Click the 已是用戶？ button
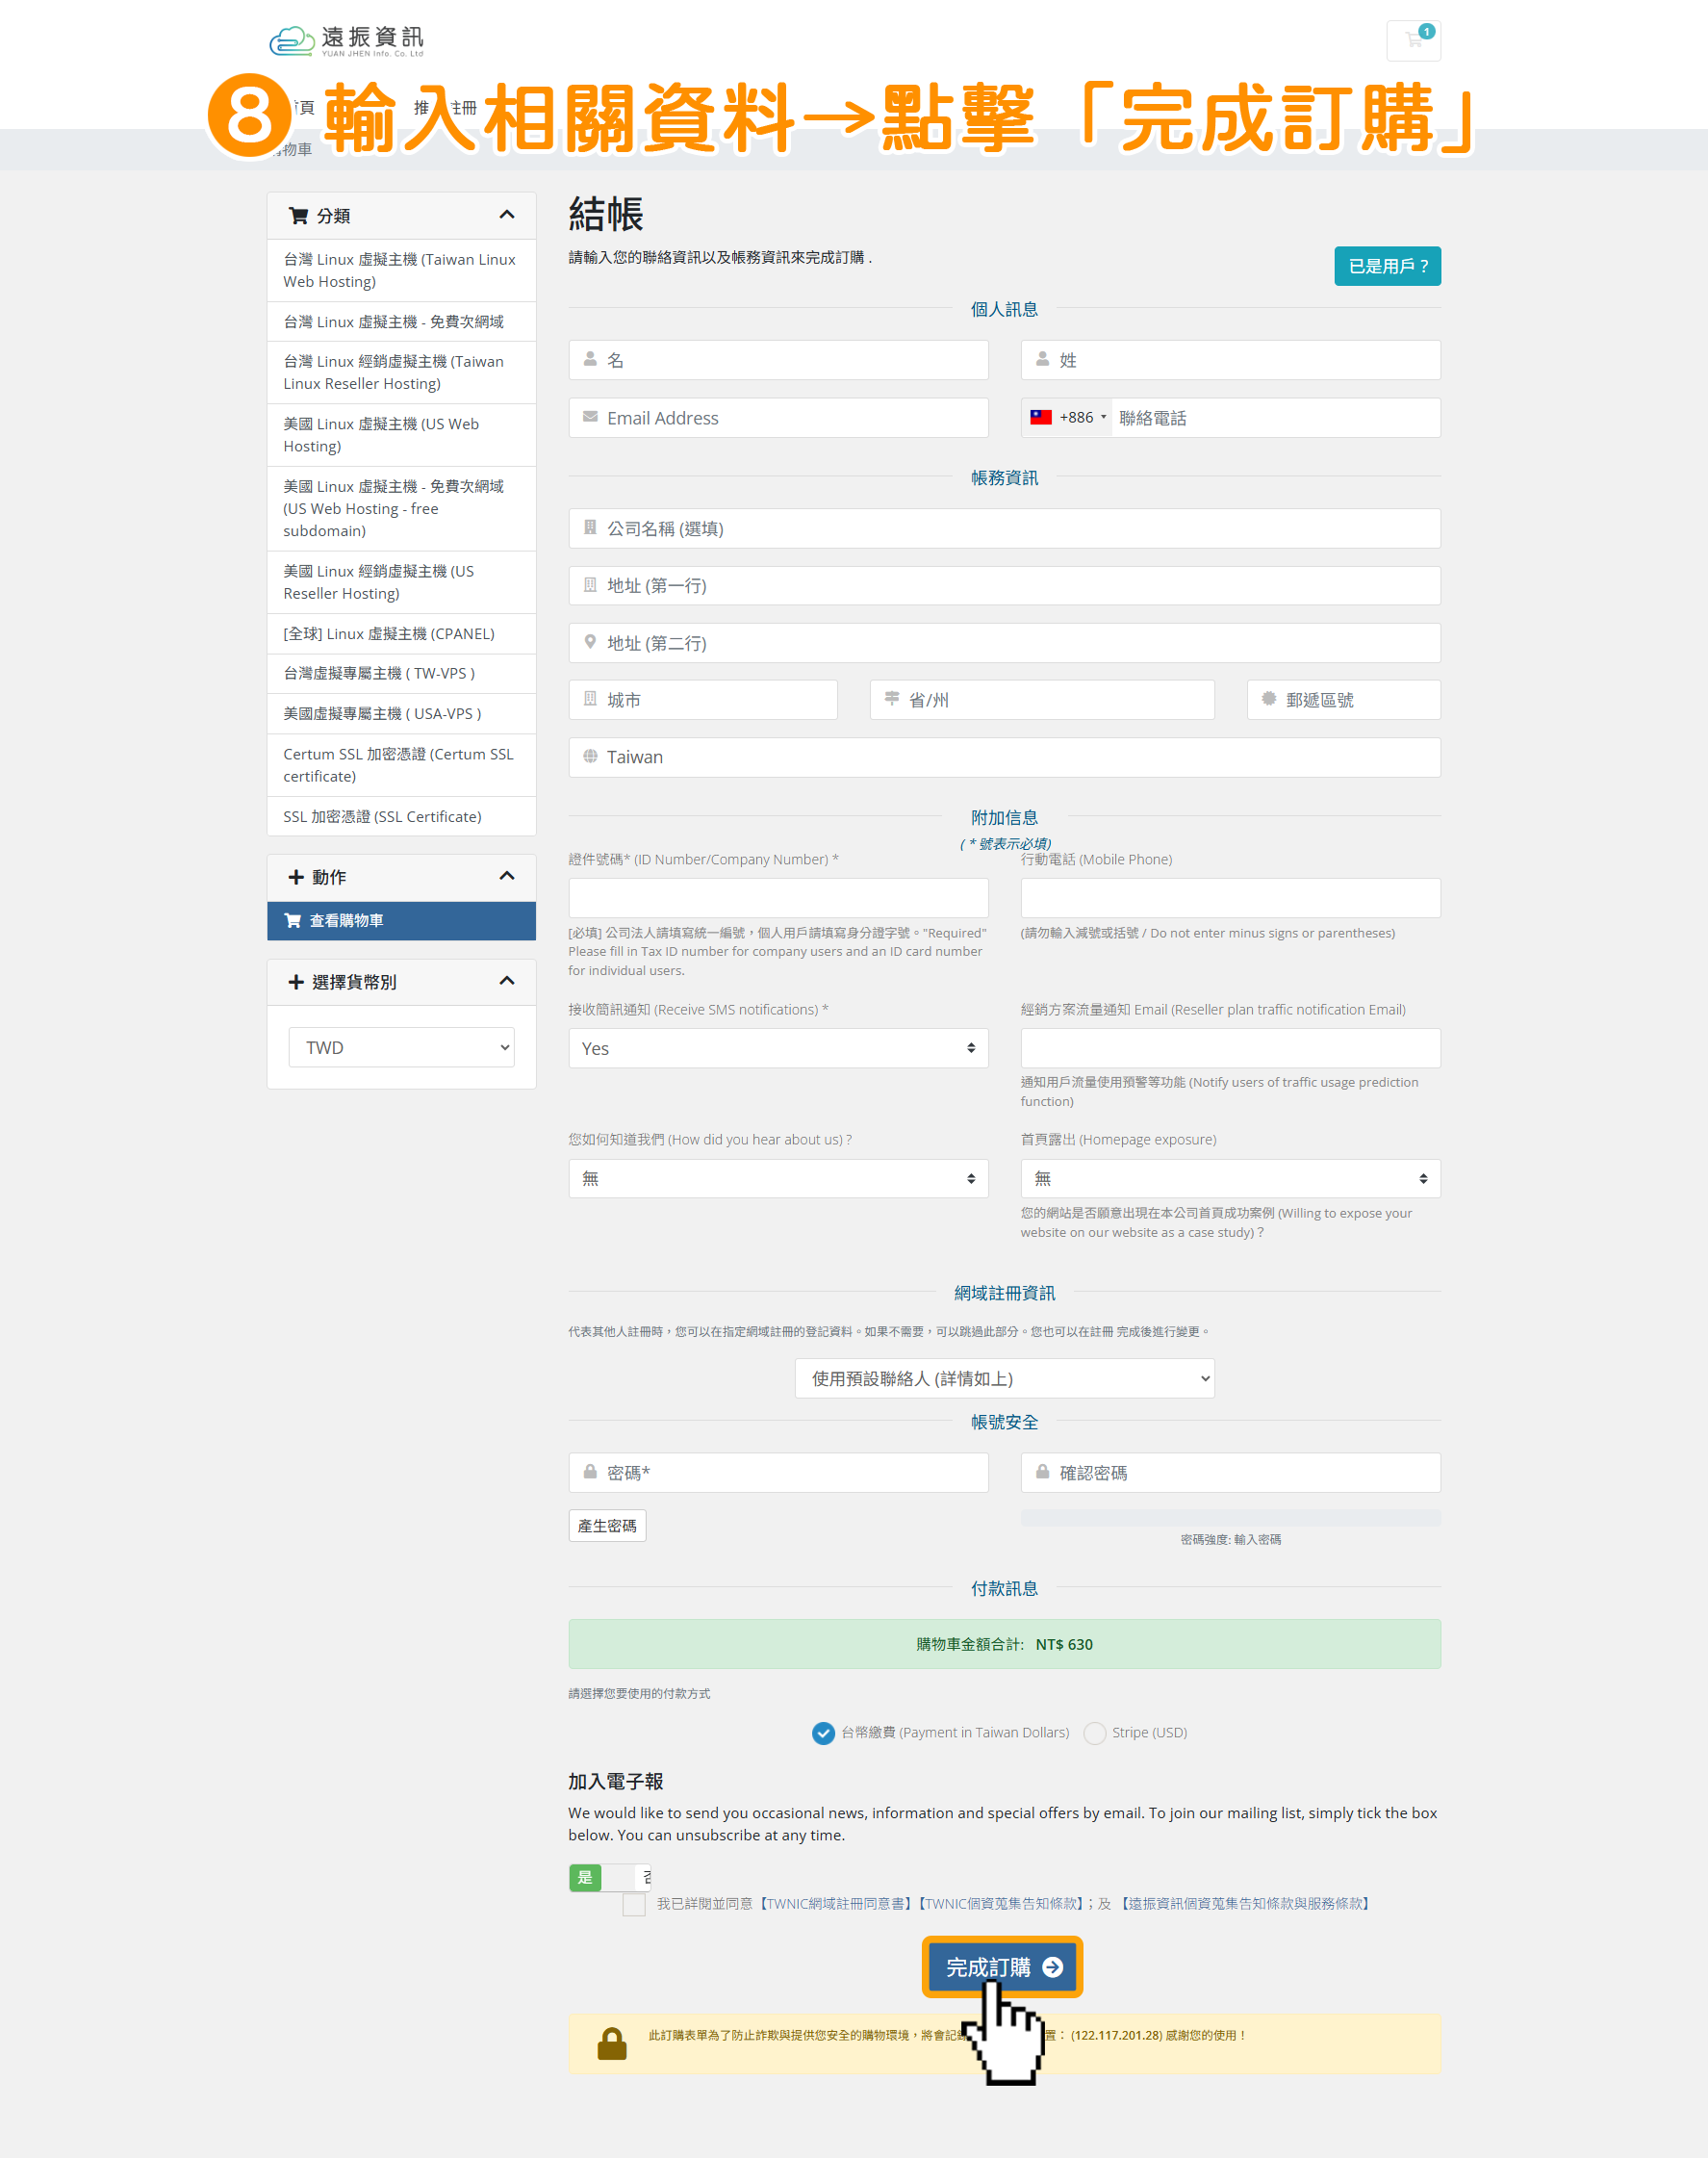 (x=1386, y=266)
